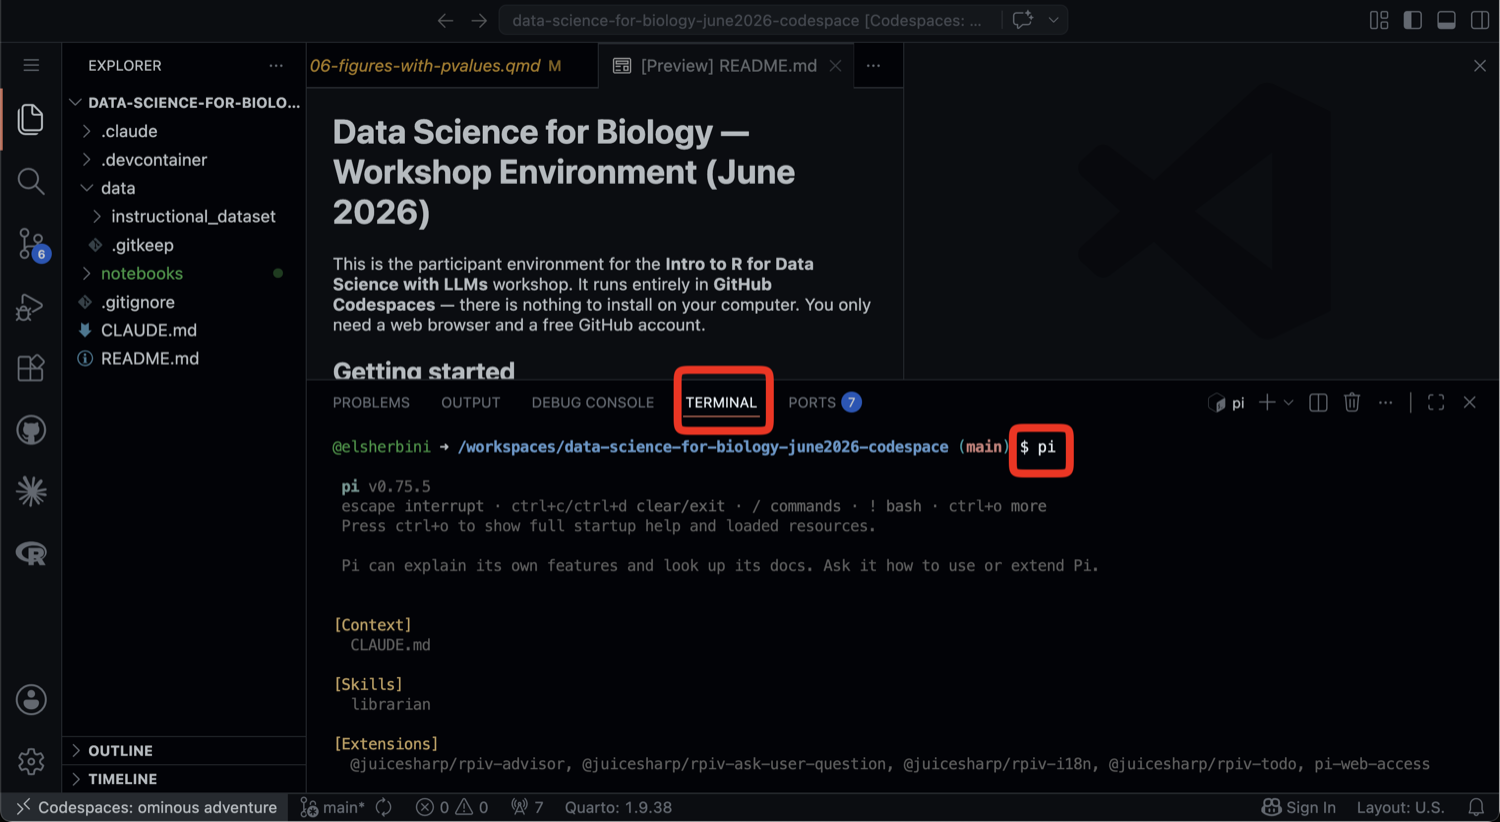Click Layout: U.S. in status bar

[1400, 807]
